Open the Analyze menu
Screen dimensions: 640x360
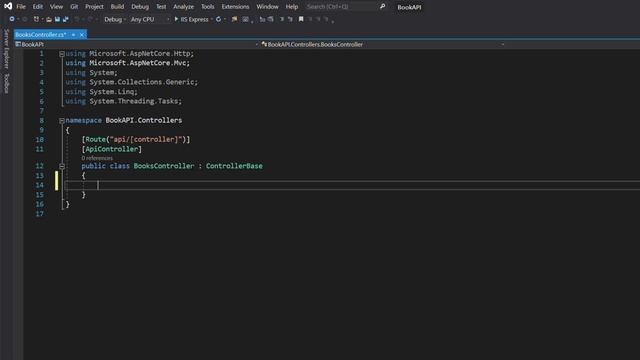tap(183, 7)
